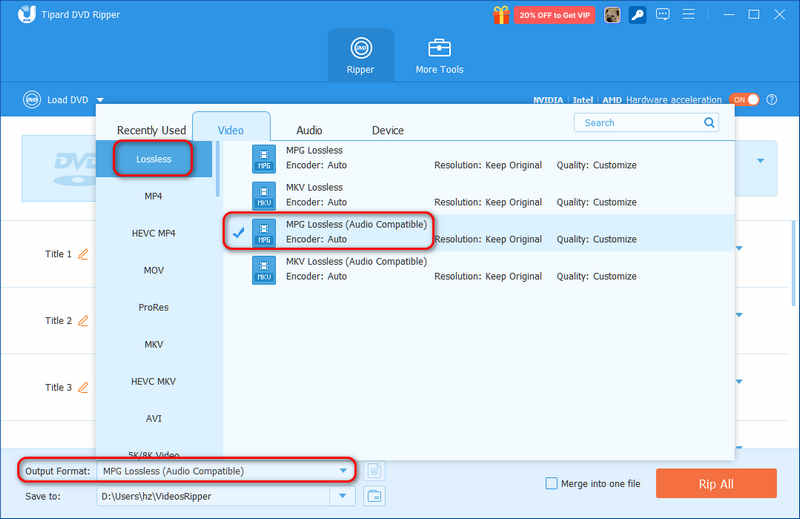
Task: Click MPG Lossless (Audio Compatible) format icon
Action: click(x=264, y=233)
